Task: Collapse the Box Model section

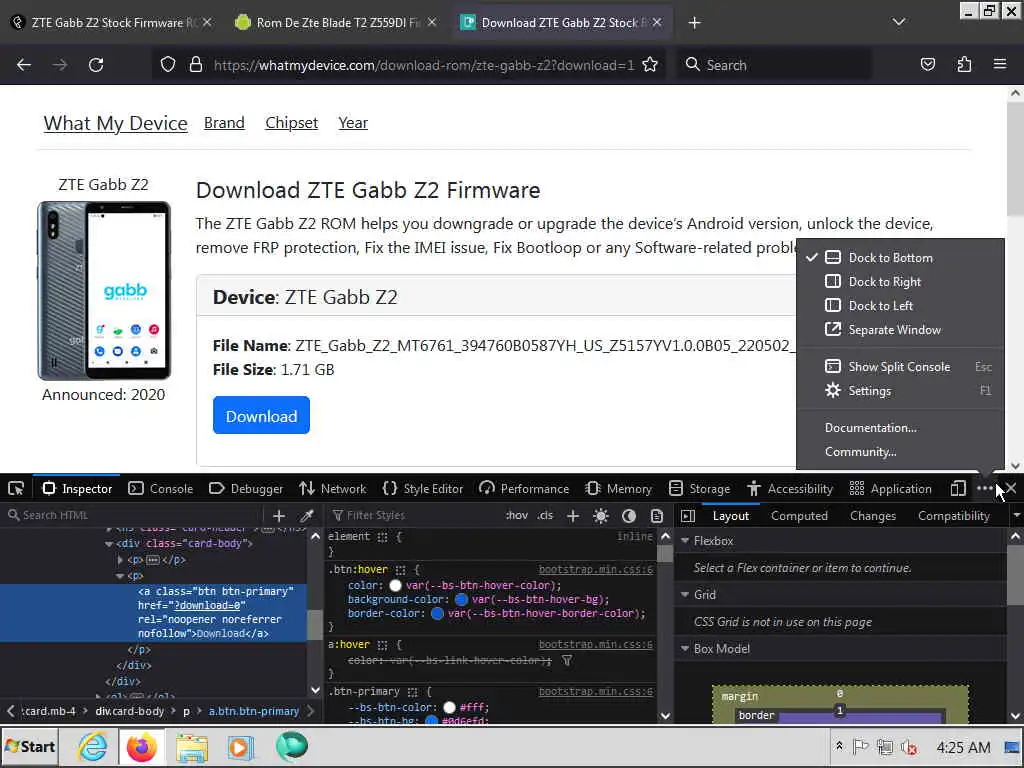Action: tap(685, 648)
